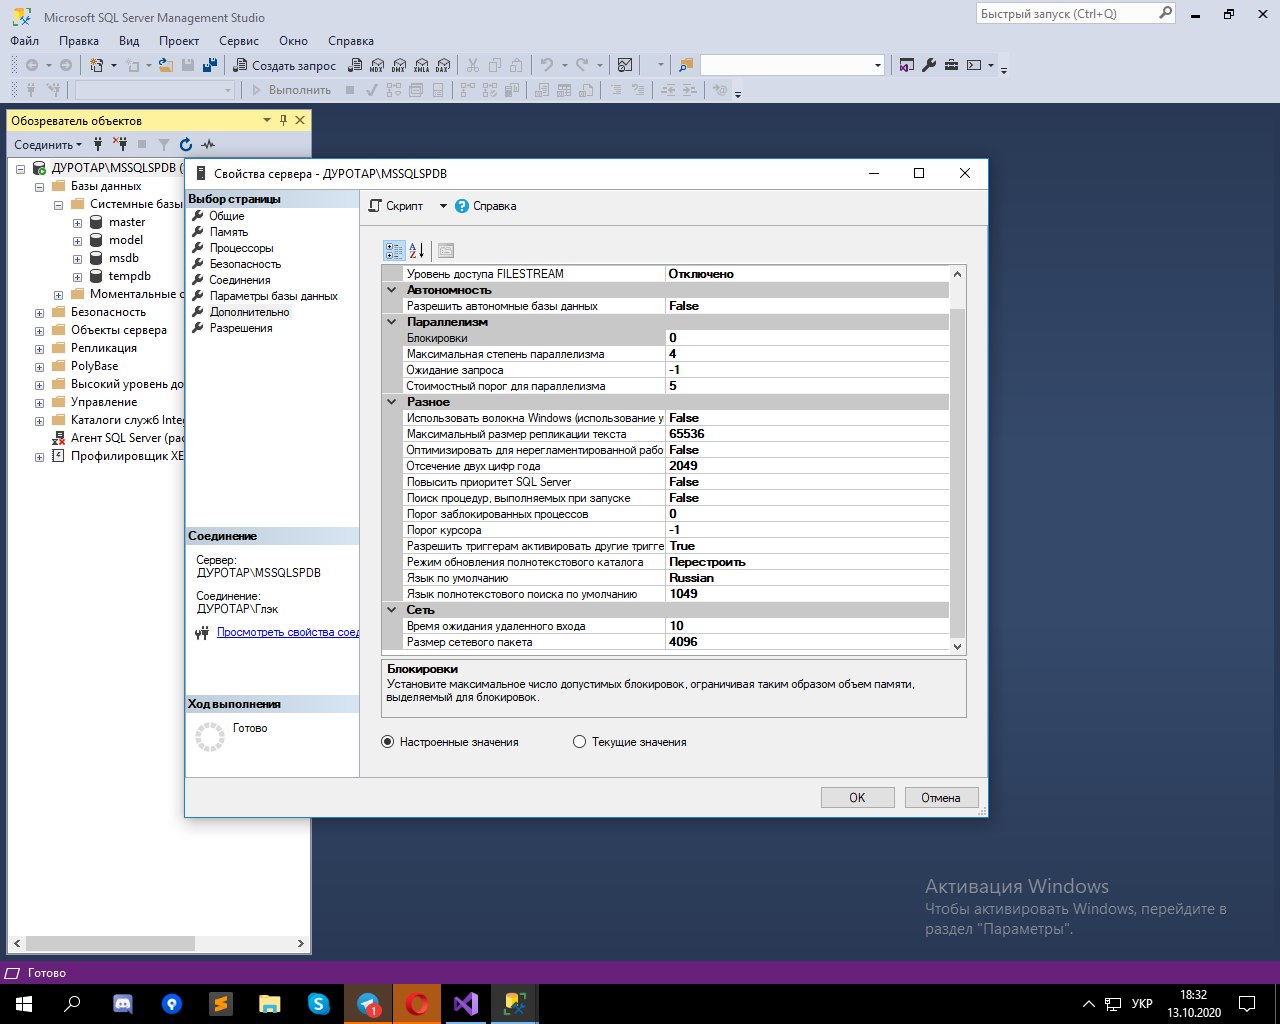Click the Filter icon in Object Explorer
Viewport: 1280px width, 1024px height.
[x=164, y=144]
